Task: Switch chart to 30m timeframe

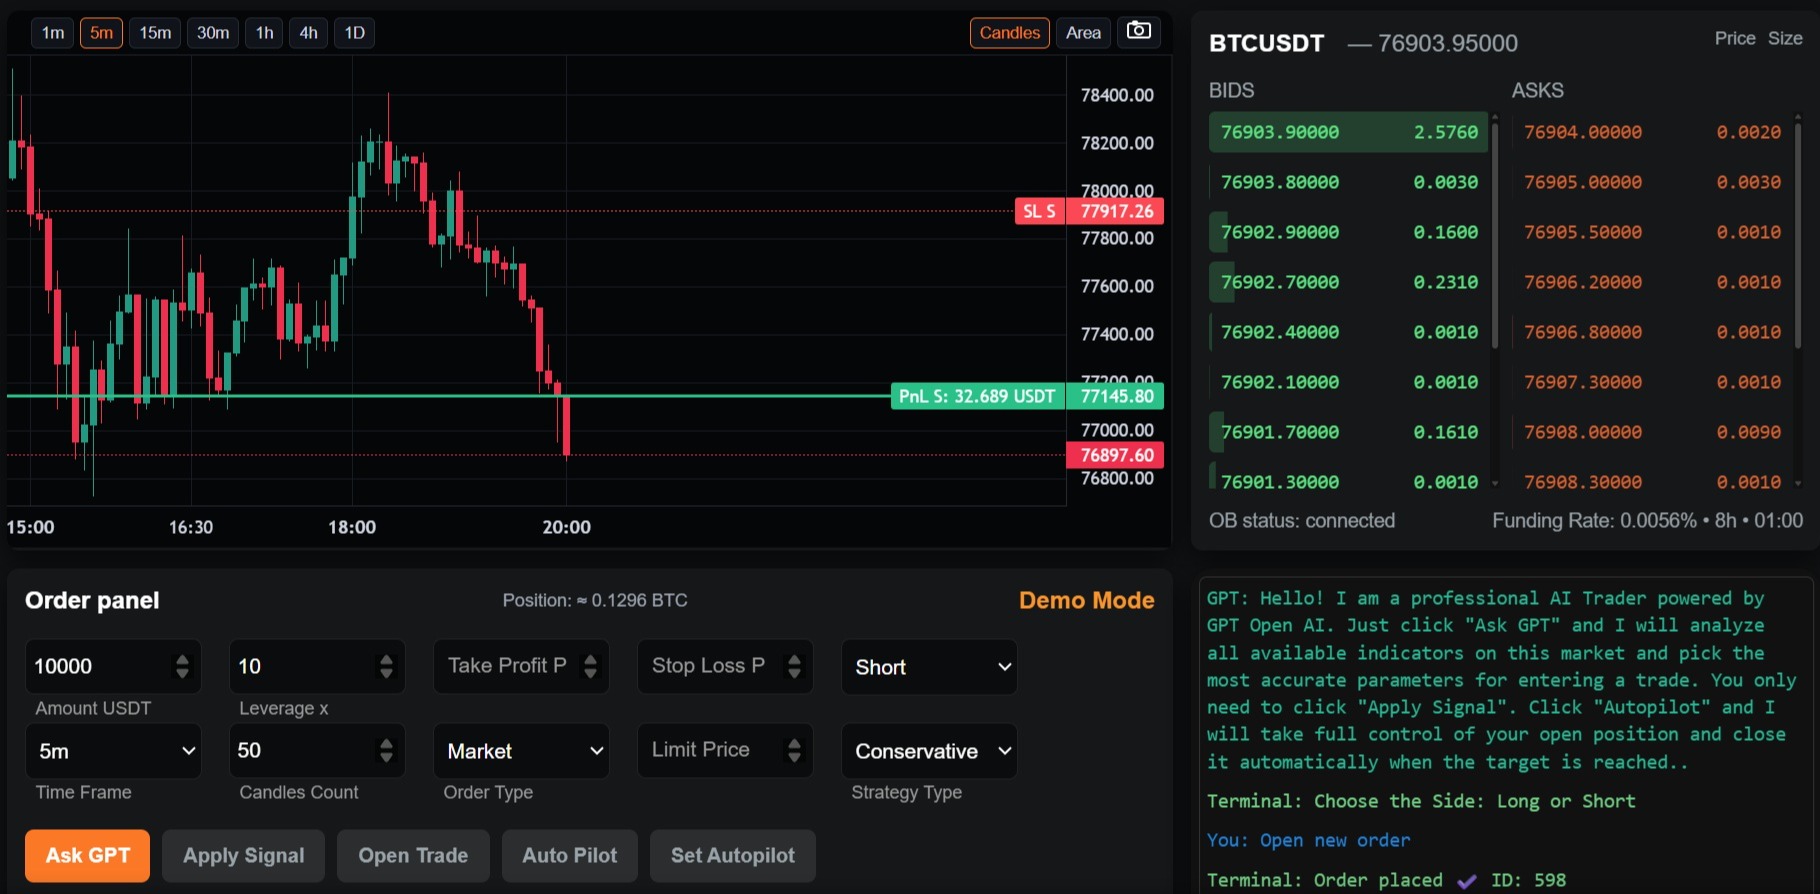Action: tap(213, 33)
